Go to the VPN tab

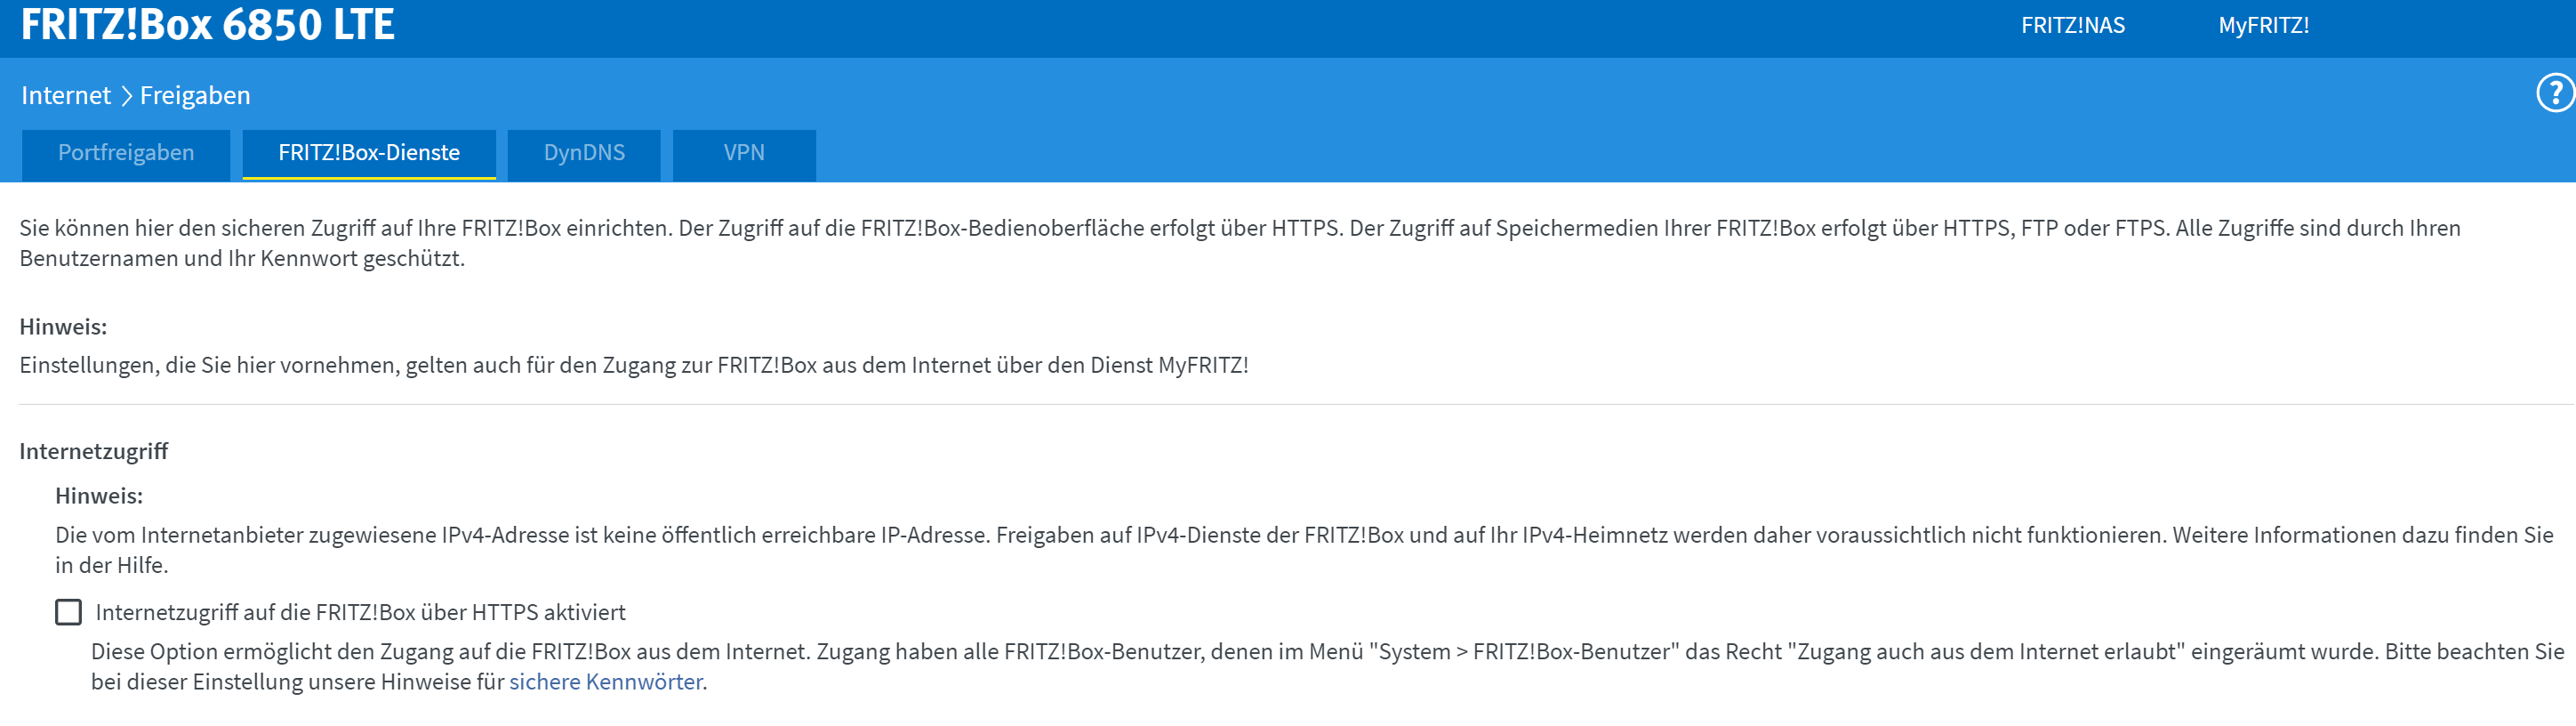[x=744, y=153]
